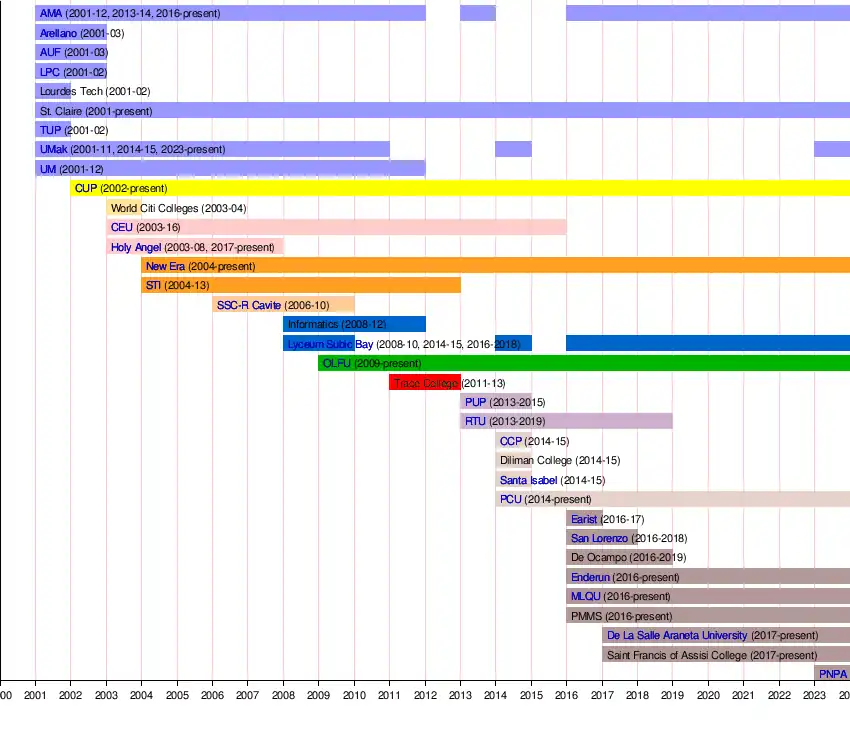Click the New Era link
This screenshot has height=730, width=850.
(x=165, y=266)
